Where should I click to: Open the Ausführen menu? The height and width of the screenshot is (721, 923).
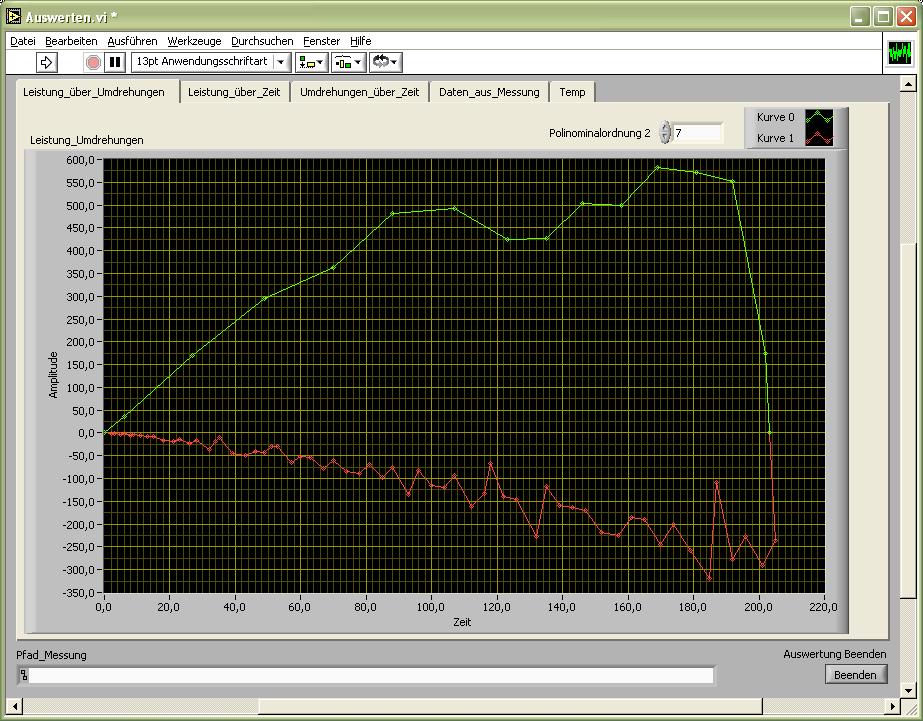coord(132,41)
